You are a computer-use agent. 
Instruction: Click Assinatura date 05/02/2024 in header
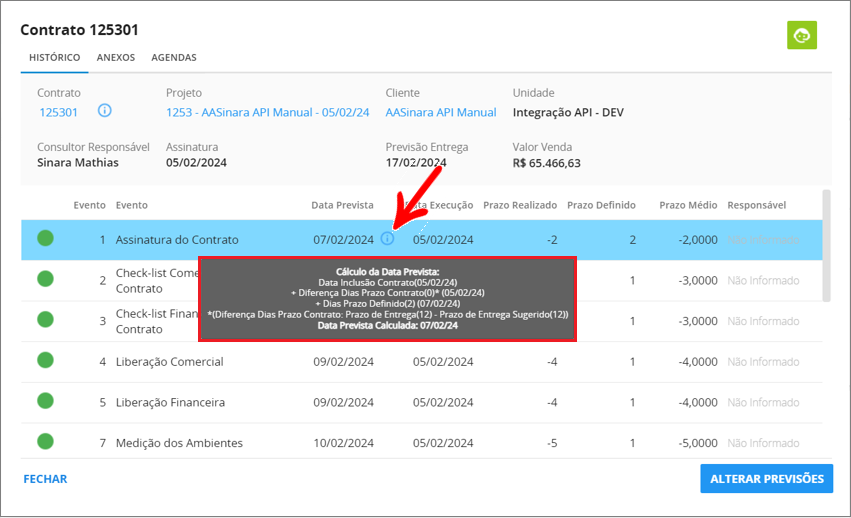196,163
